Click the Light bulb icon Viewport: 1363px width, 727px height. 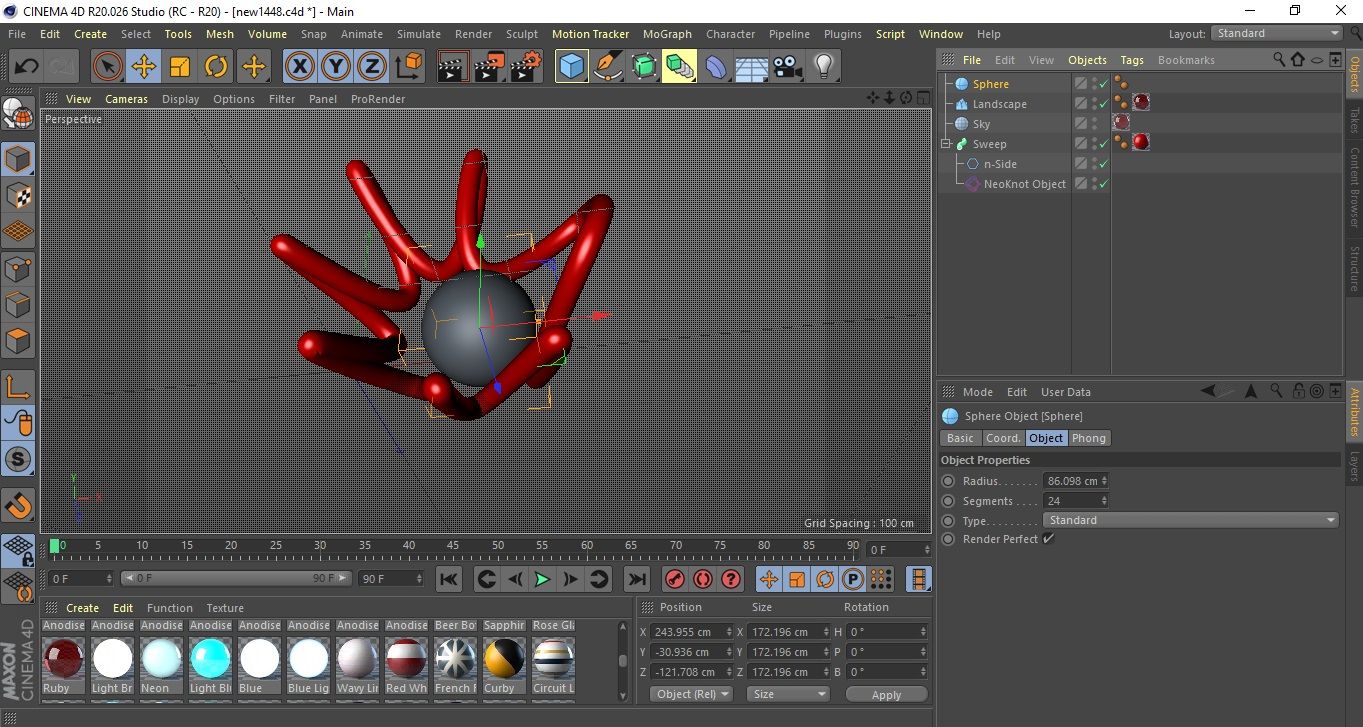(x=823, y=67)
